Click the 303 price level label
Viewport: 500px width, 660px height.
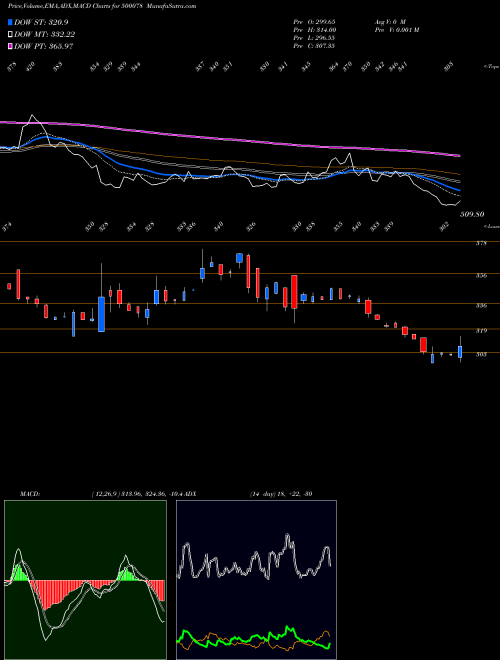(x=481, y=354)
